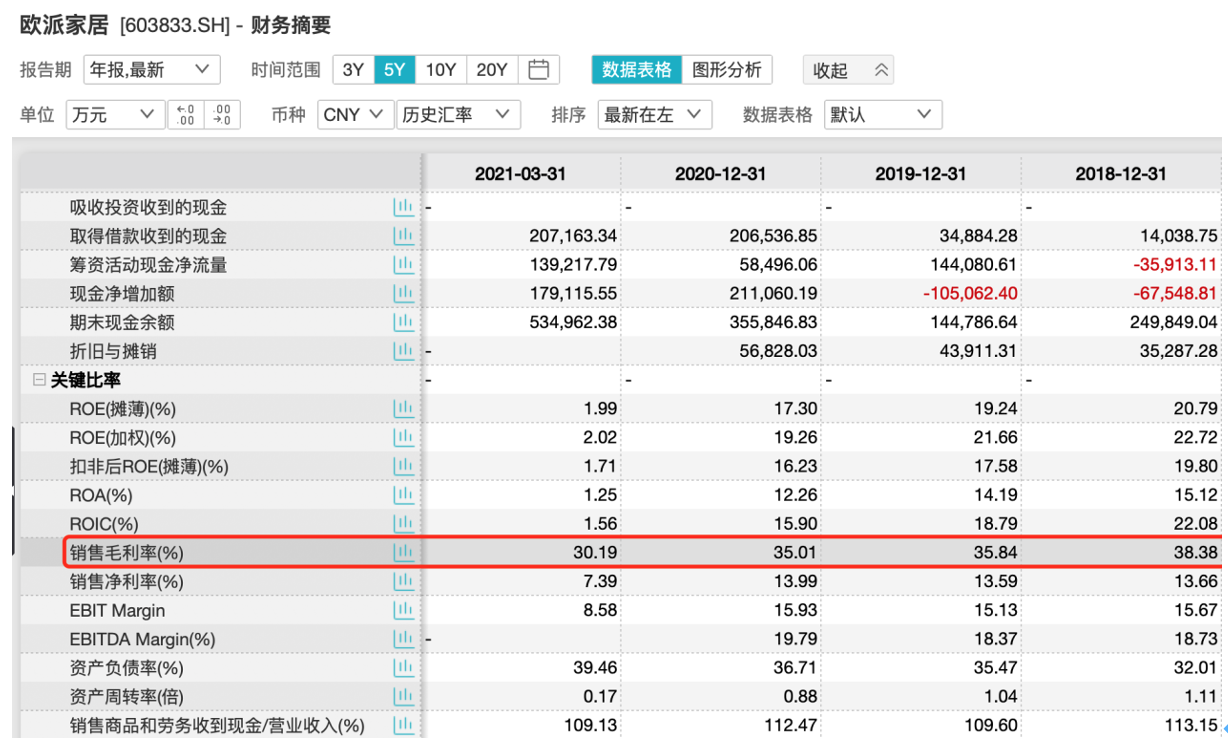This screenshot has height=740, width=1228.
Task: Click chart icon next to EBIT Margin
Action: [403, 610]
